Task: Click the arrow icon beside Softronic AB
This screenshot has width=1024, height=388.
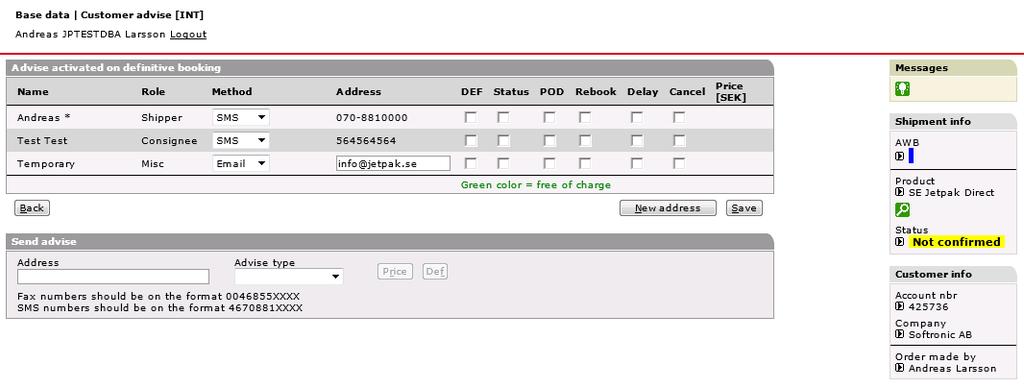Action: (899, 334)
